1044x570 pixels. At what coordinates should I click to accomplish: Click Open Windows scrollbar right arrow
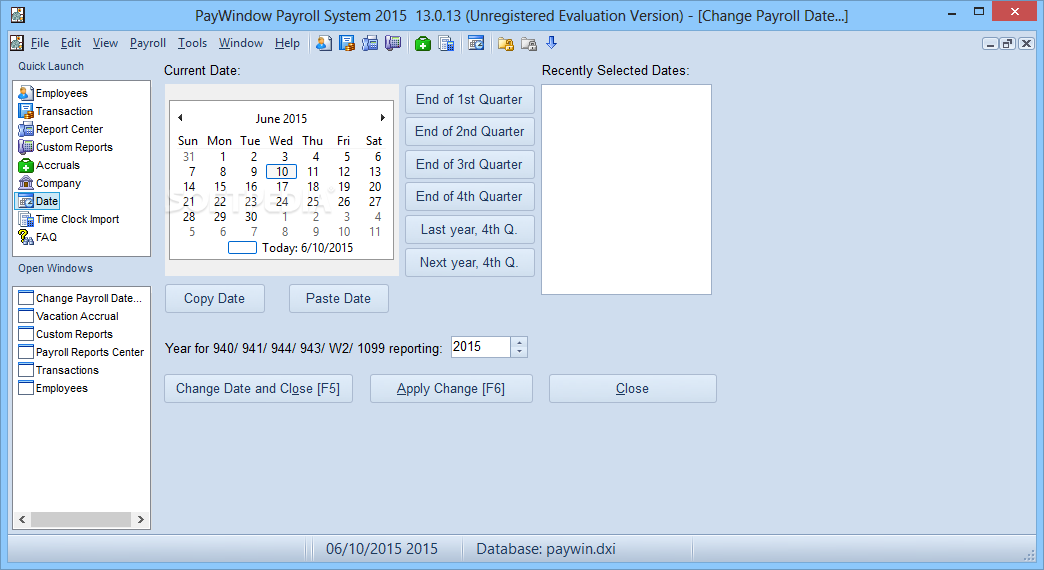coord(140,519)
